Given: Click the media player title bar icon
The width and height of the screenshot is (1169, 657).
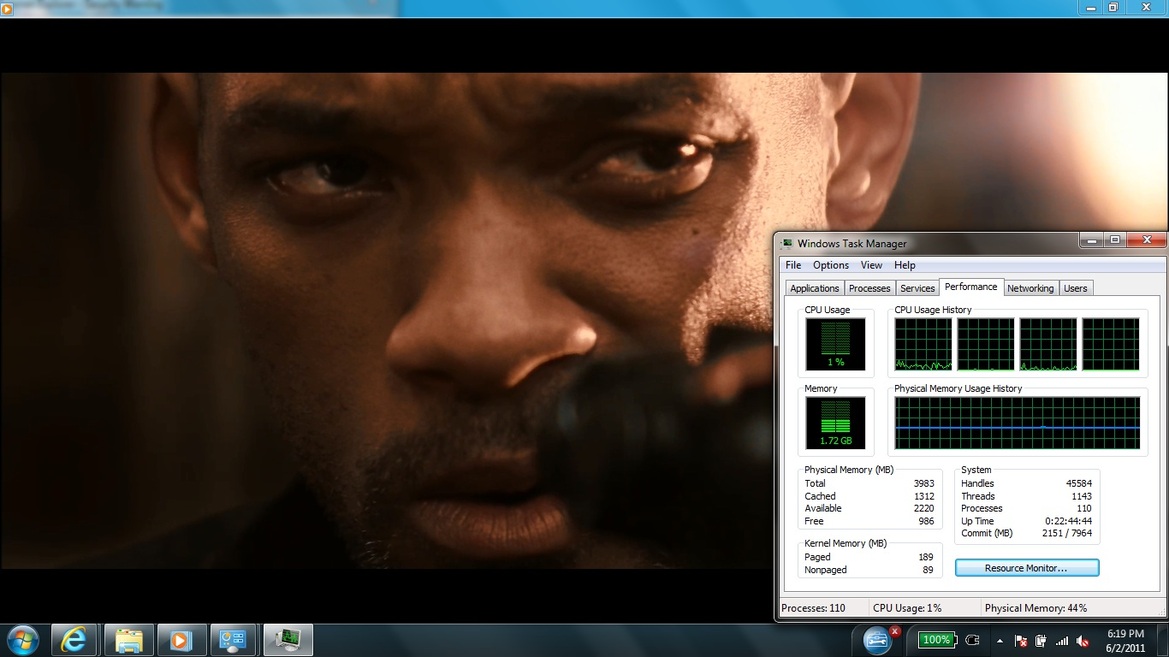Looking at the screenshot, I should click(7, 8).
